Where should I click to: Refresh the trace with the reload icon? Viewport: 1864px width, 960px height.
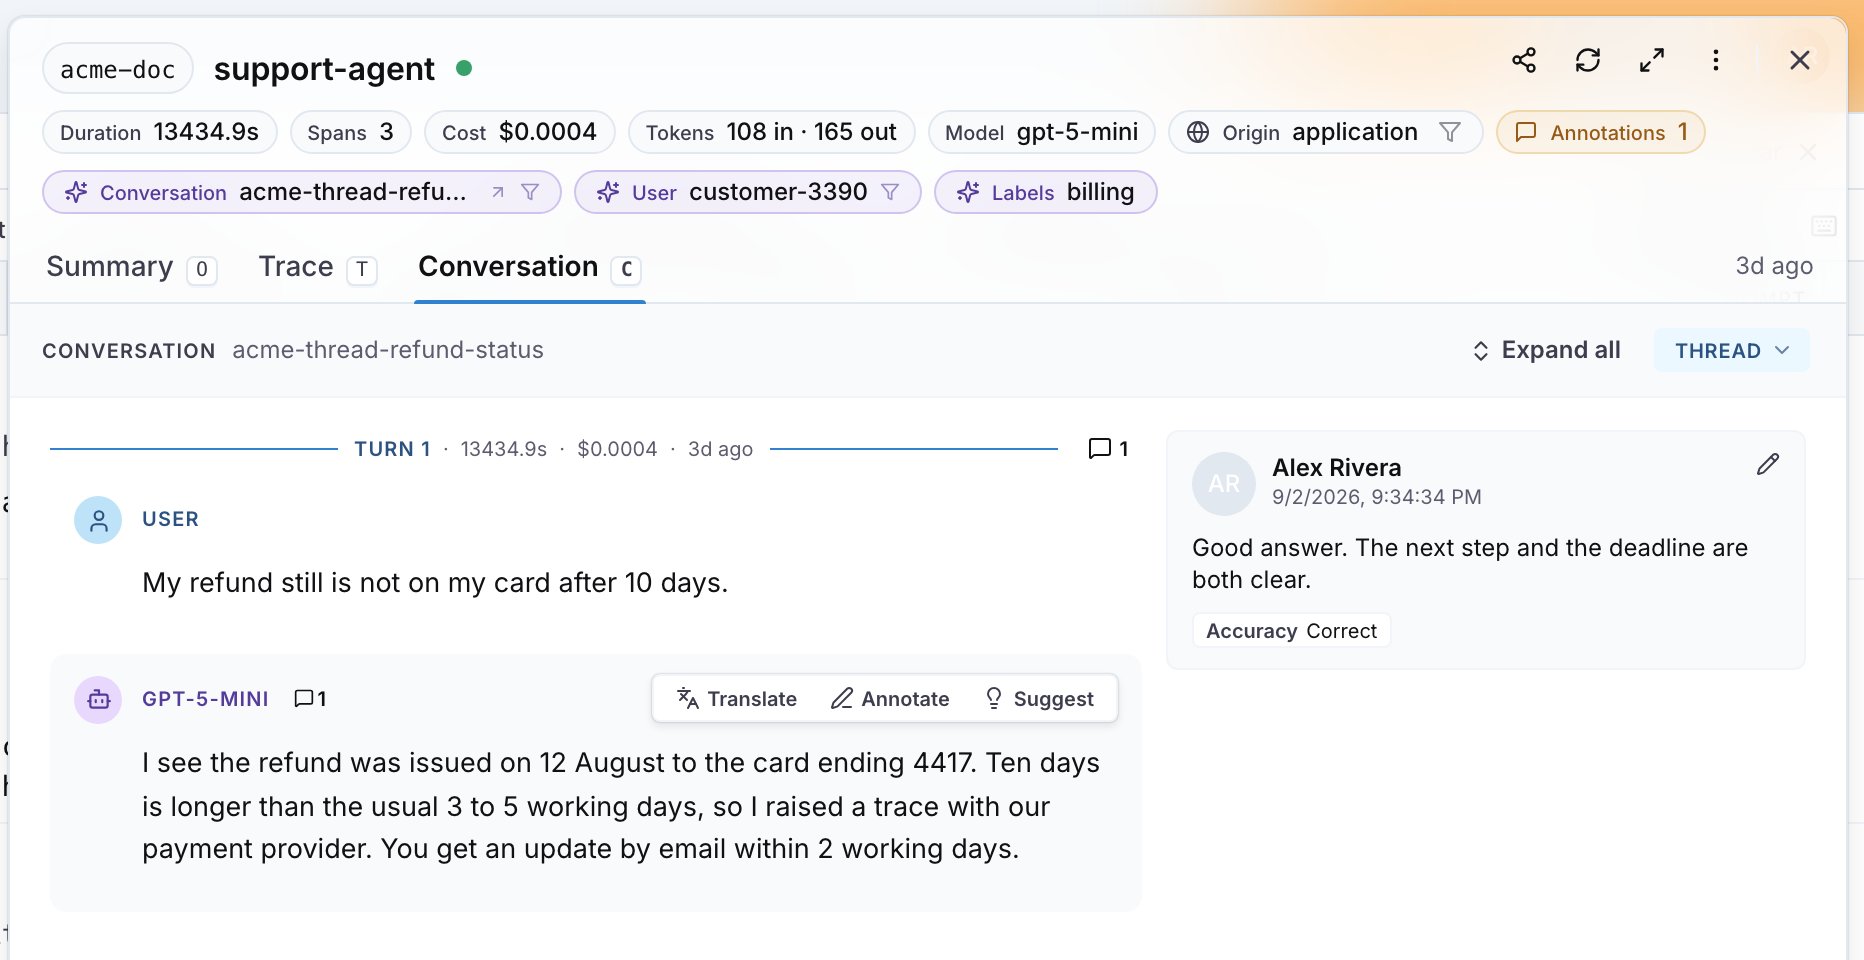(x=1588, y=60)
